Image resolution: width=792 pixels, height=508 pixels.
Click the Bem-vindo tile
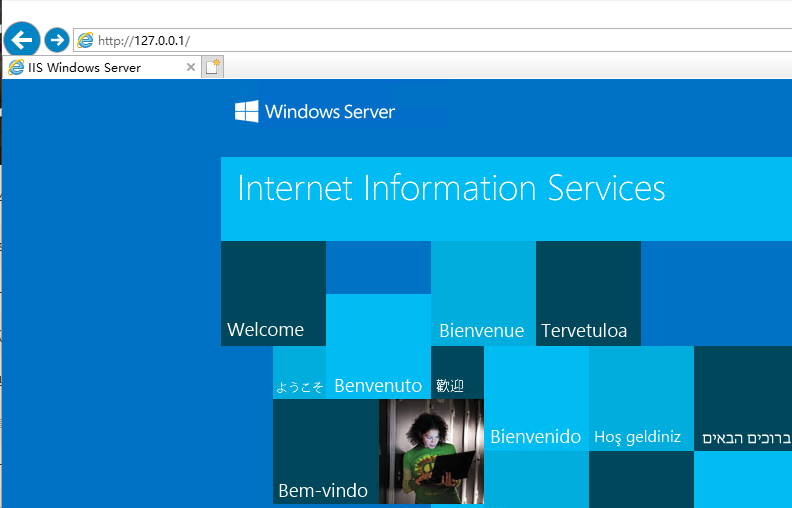(326, 451)
